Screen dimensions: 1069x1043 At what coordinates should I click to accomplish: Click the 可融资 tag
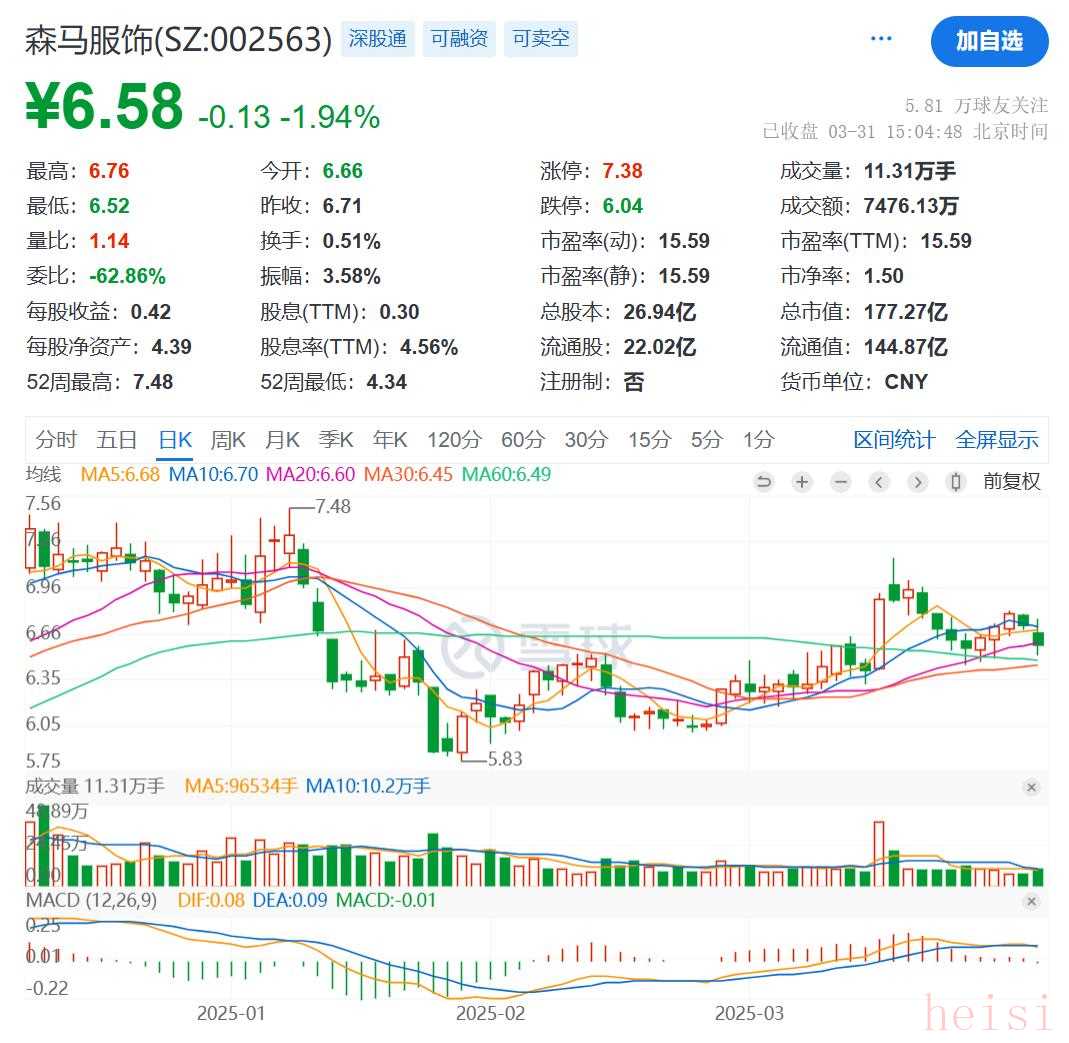[459, 38]
